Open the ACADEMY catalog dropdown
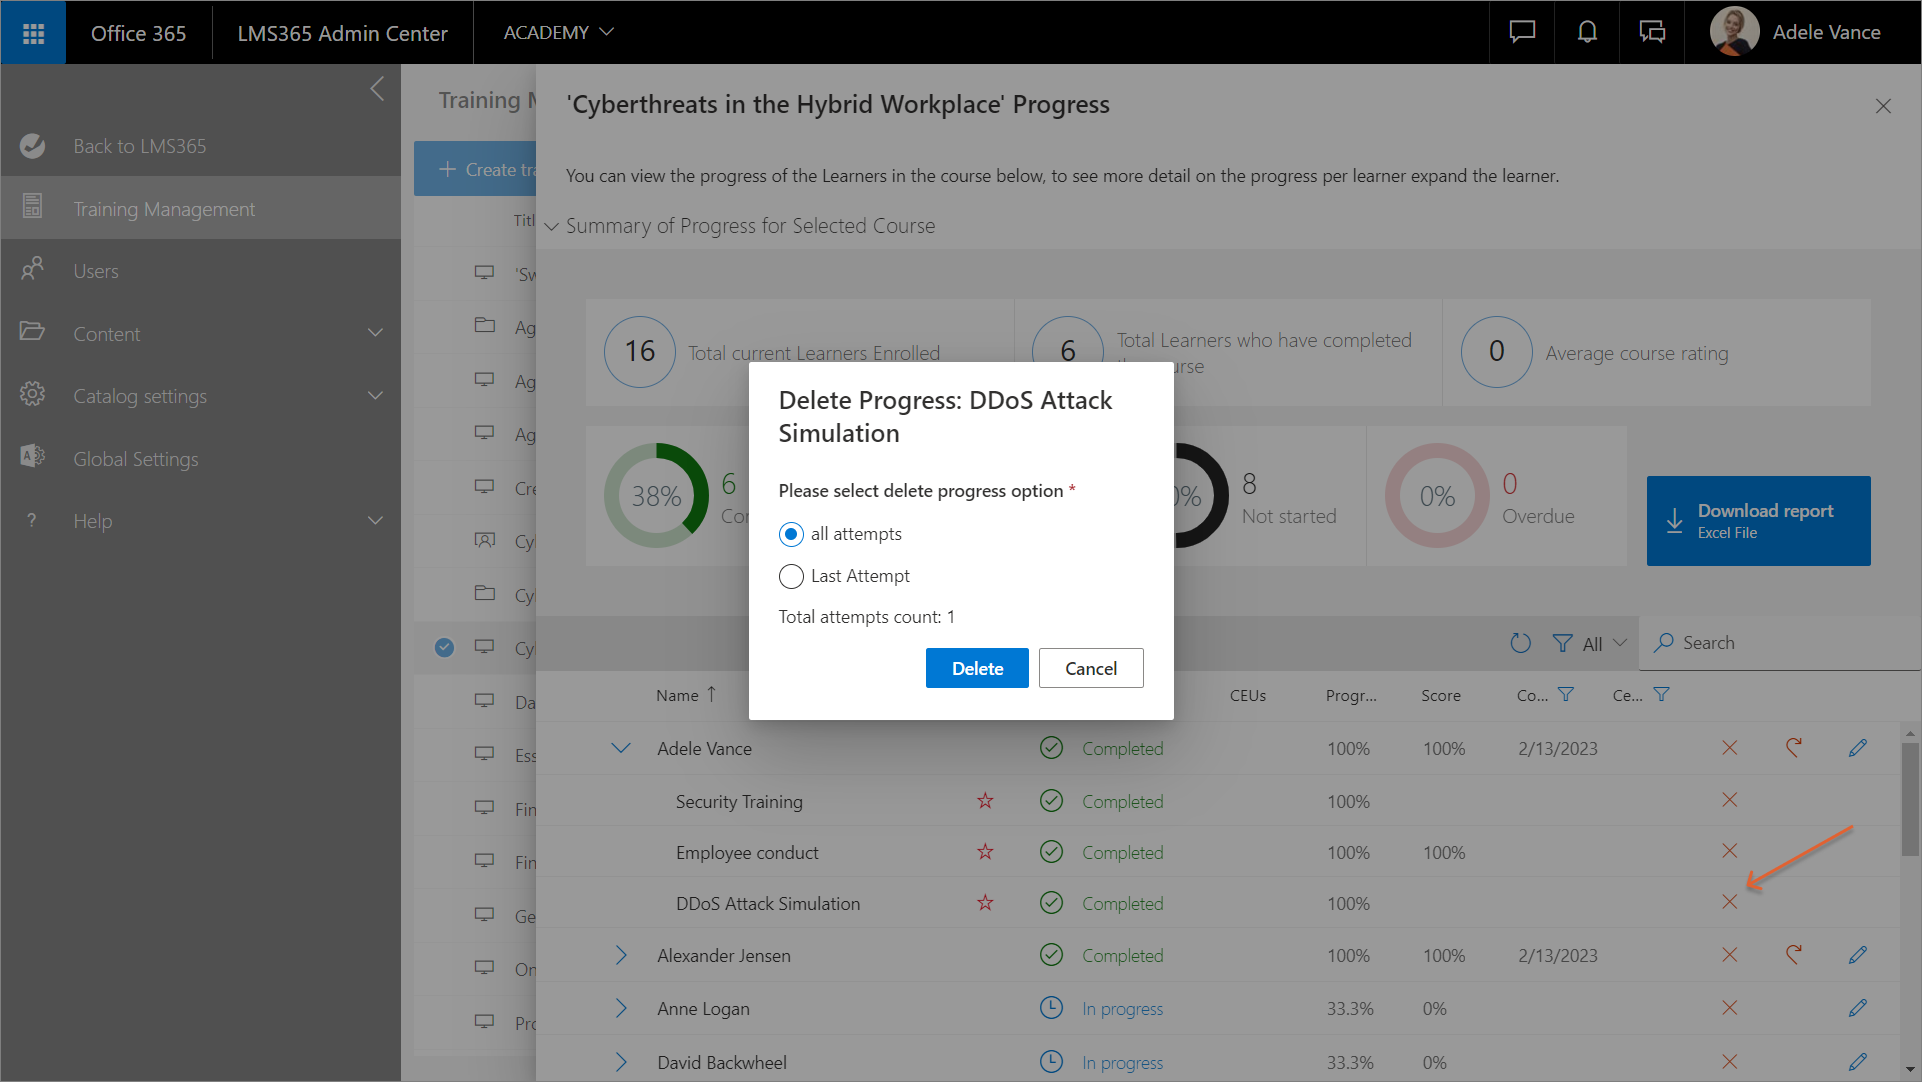The width and height of the screenshot is (1922, 1082). click(558, 33)
